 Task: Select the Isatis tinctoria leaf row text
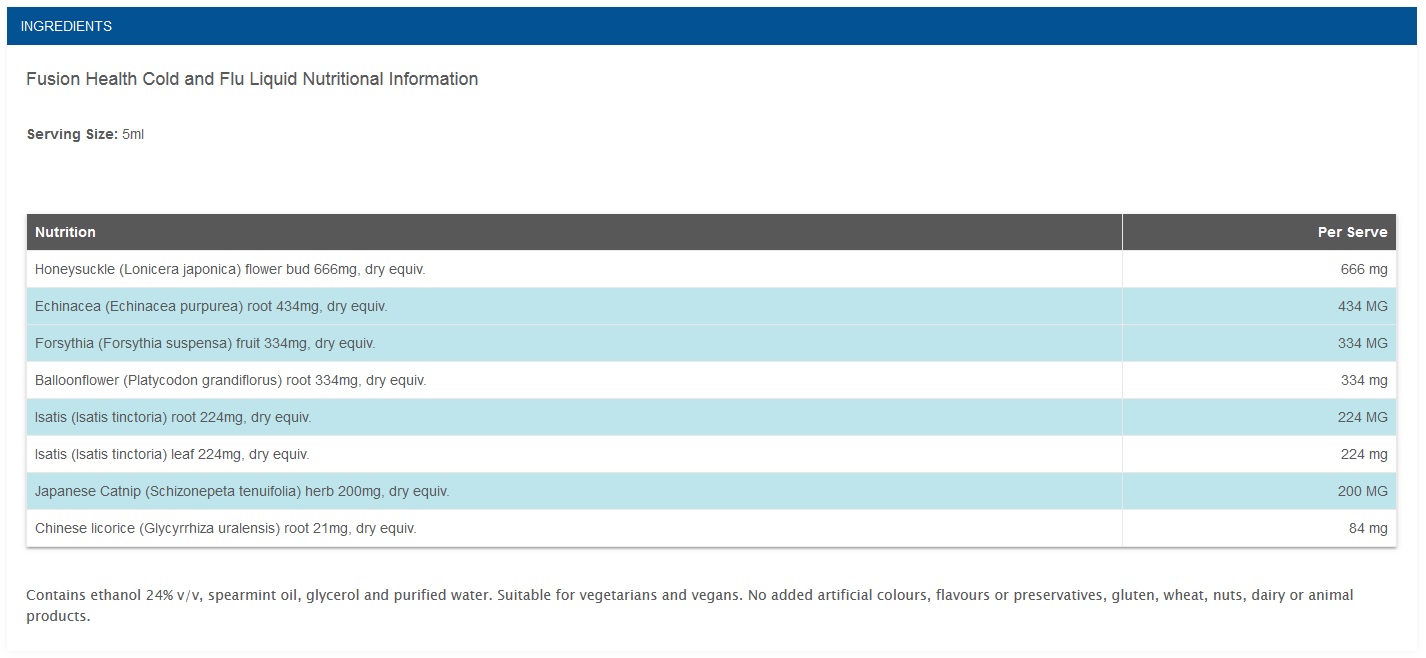click(x=172, y=454)
